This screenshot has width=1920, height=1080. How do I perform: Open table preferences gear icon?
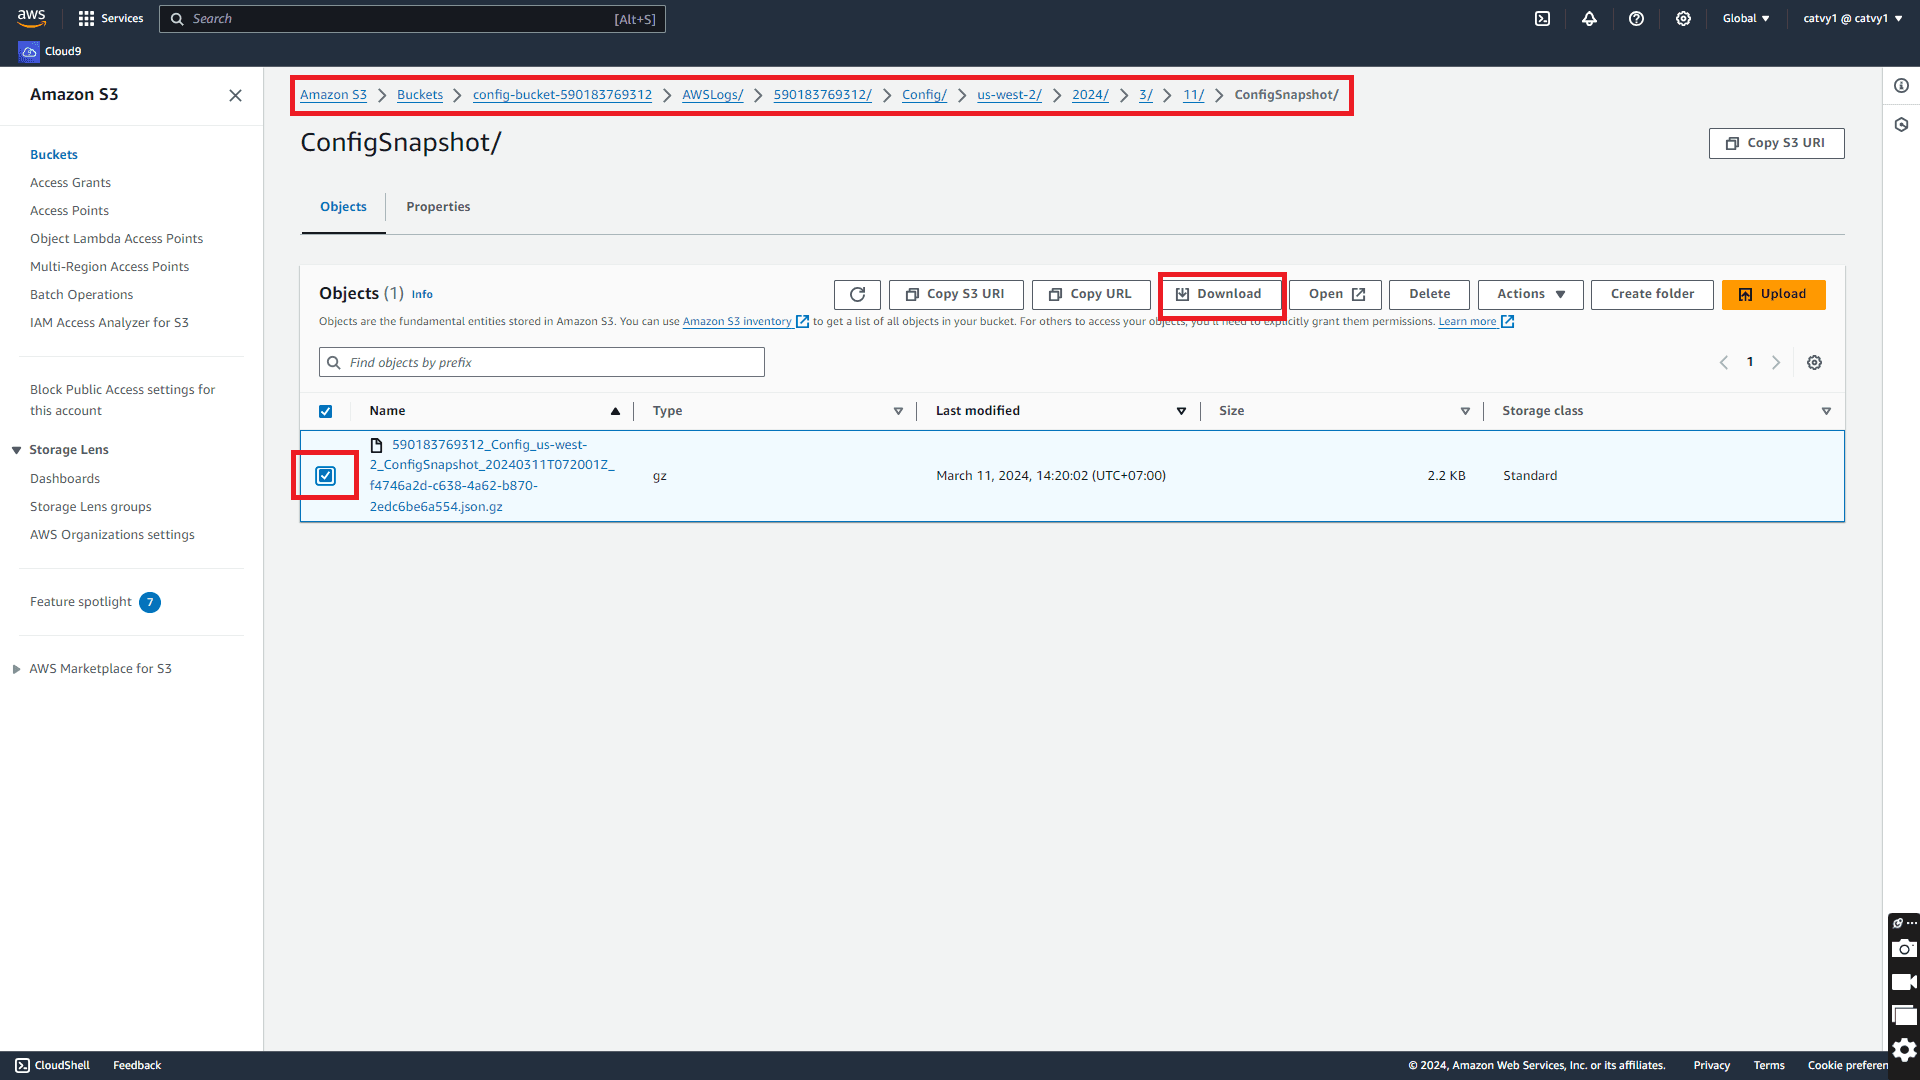tap(1814, 362)
